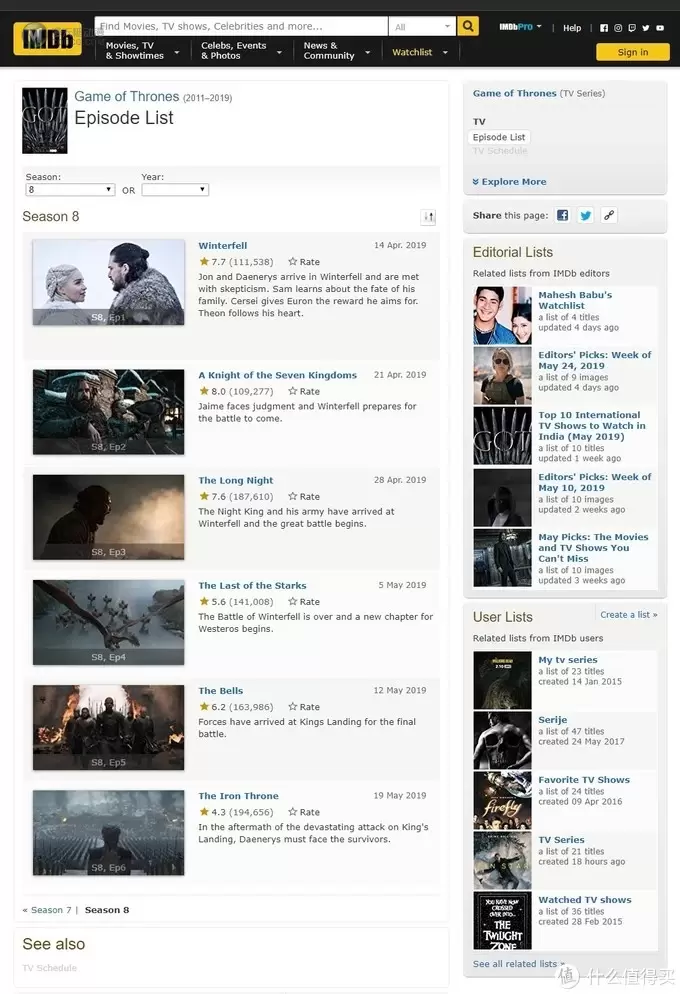Open The Long Night title link

[x=236, y=480]
